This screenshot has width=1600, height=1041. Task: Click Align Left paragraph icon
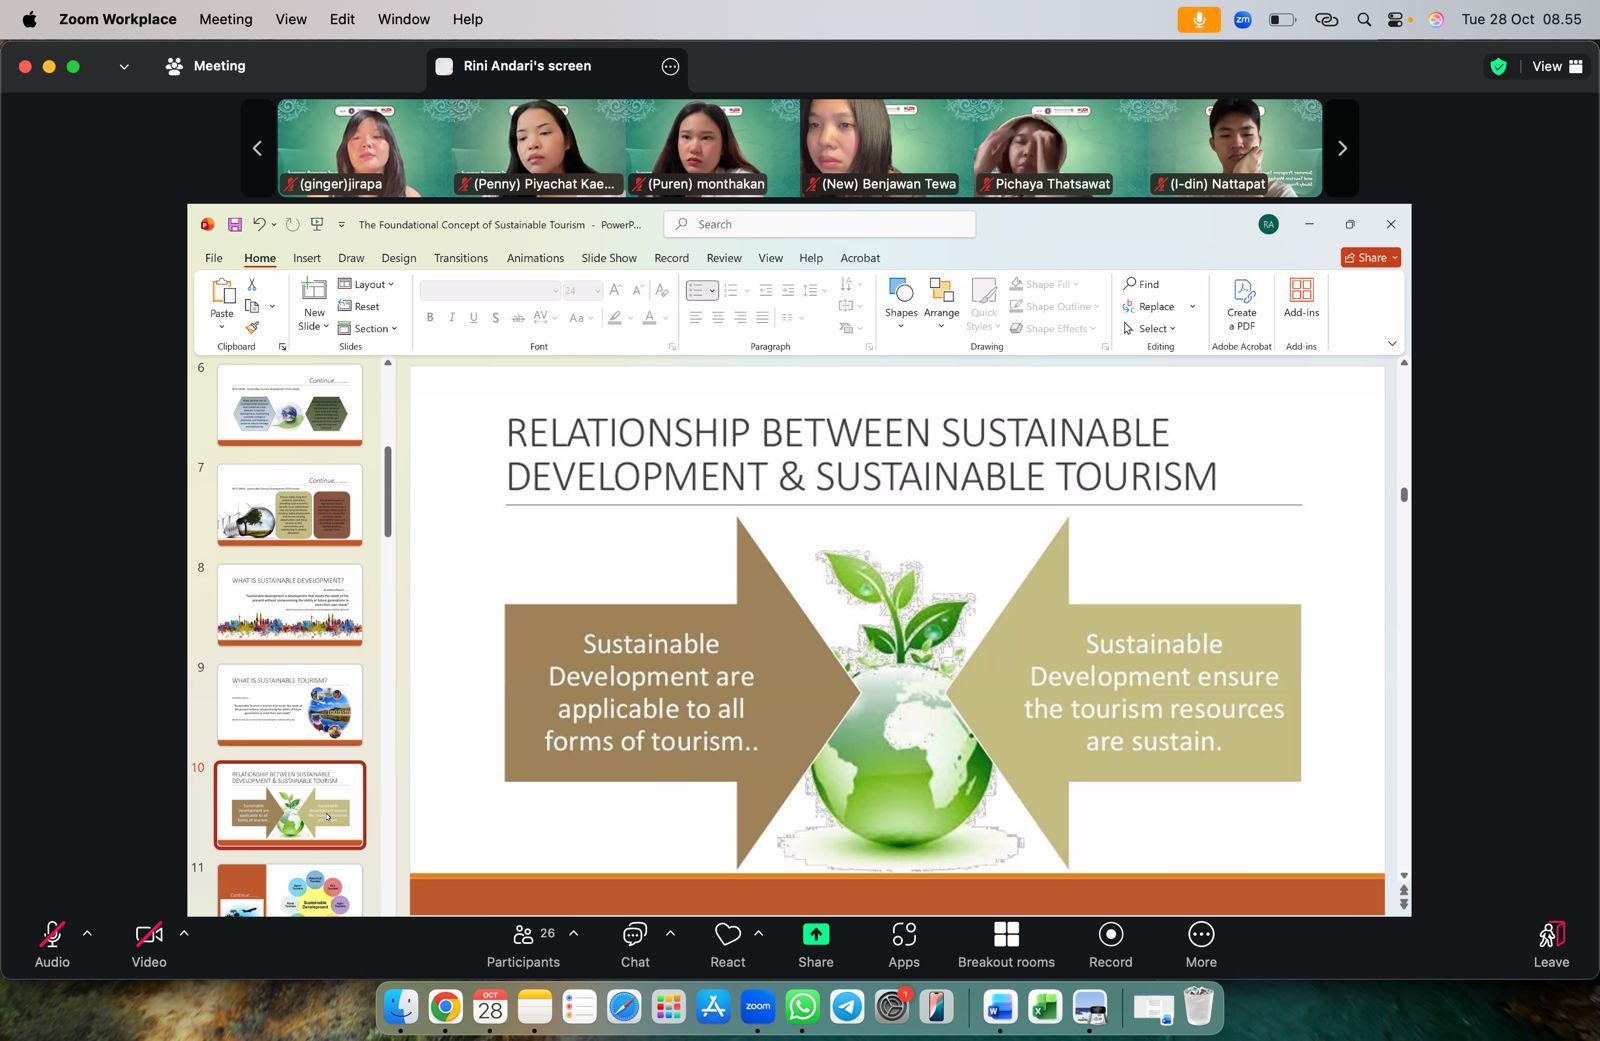point(695,317)
